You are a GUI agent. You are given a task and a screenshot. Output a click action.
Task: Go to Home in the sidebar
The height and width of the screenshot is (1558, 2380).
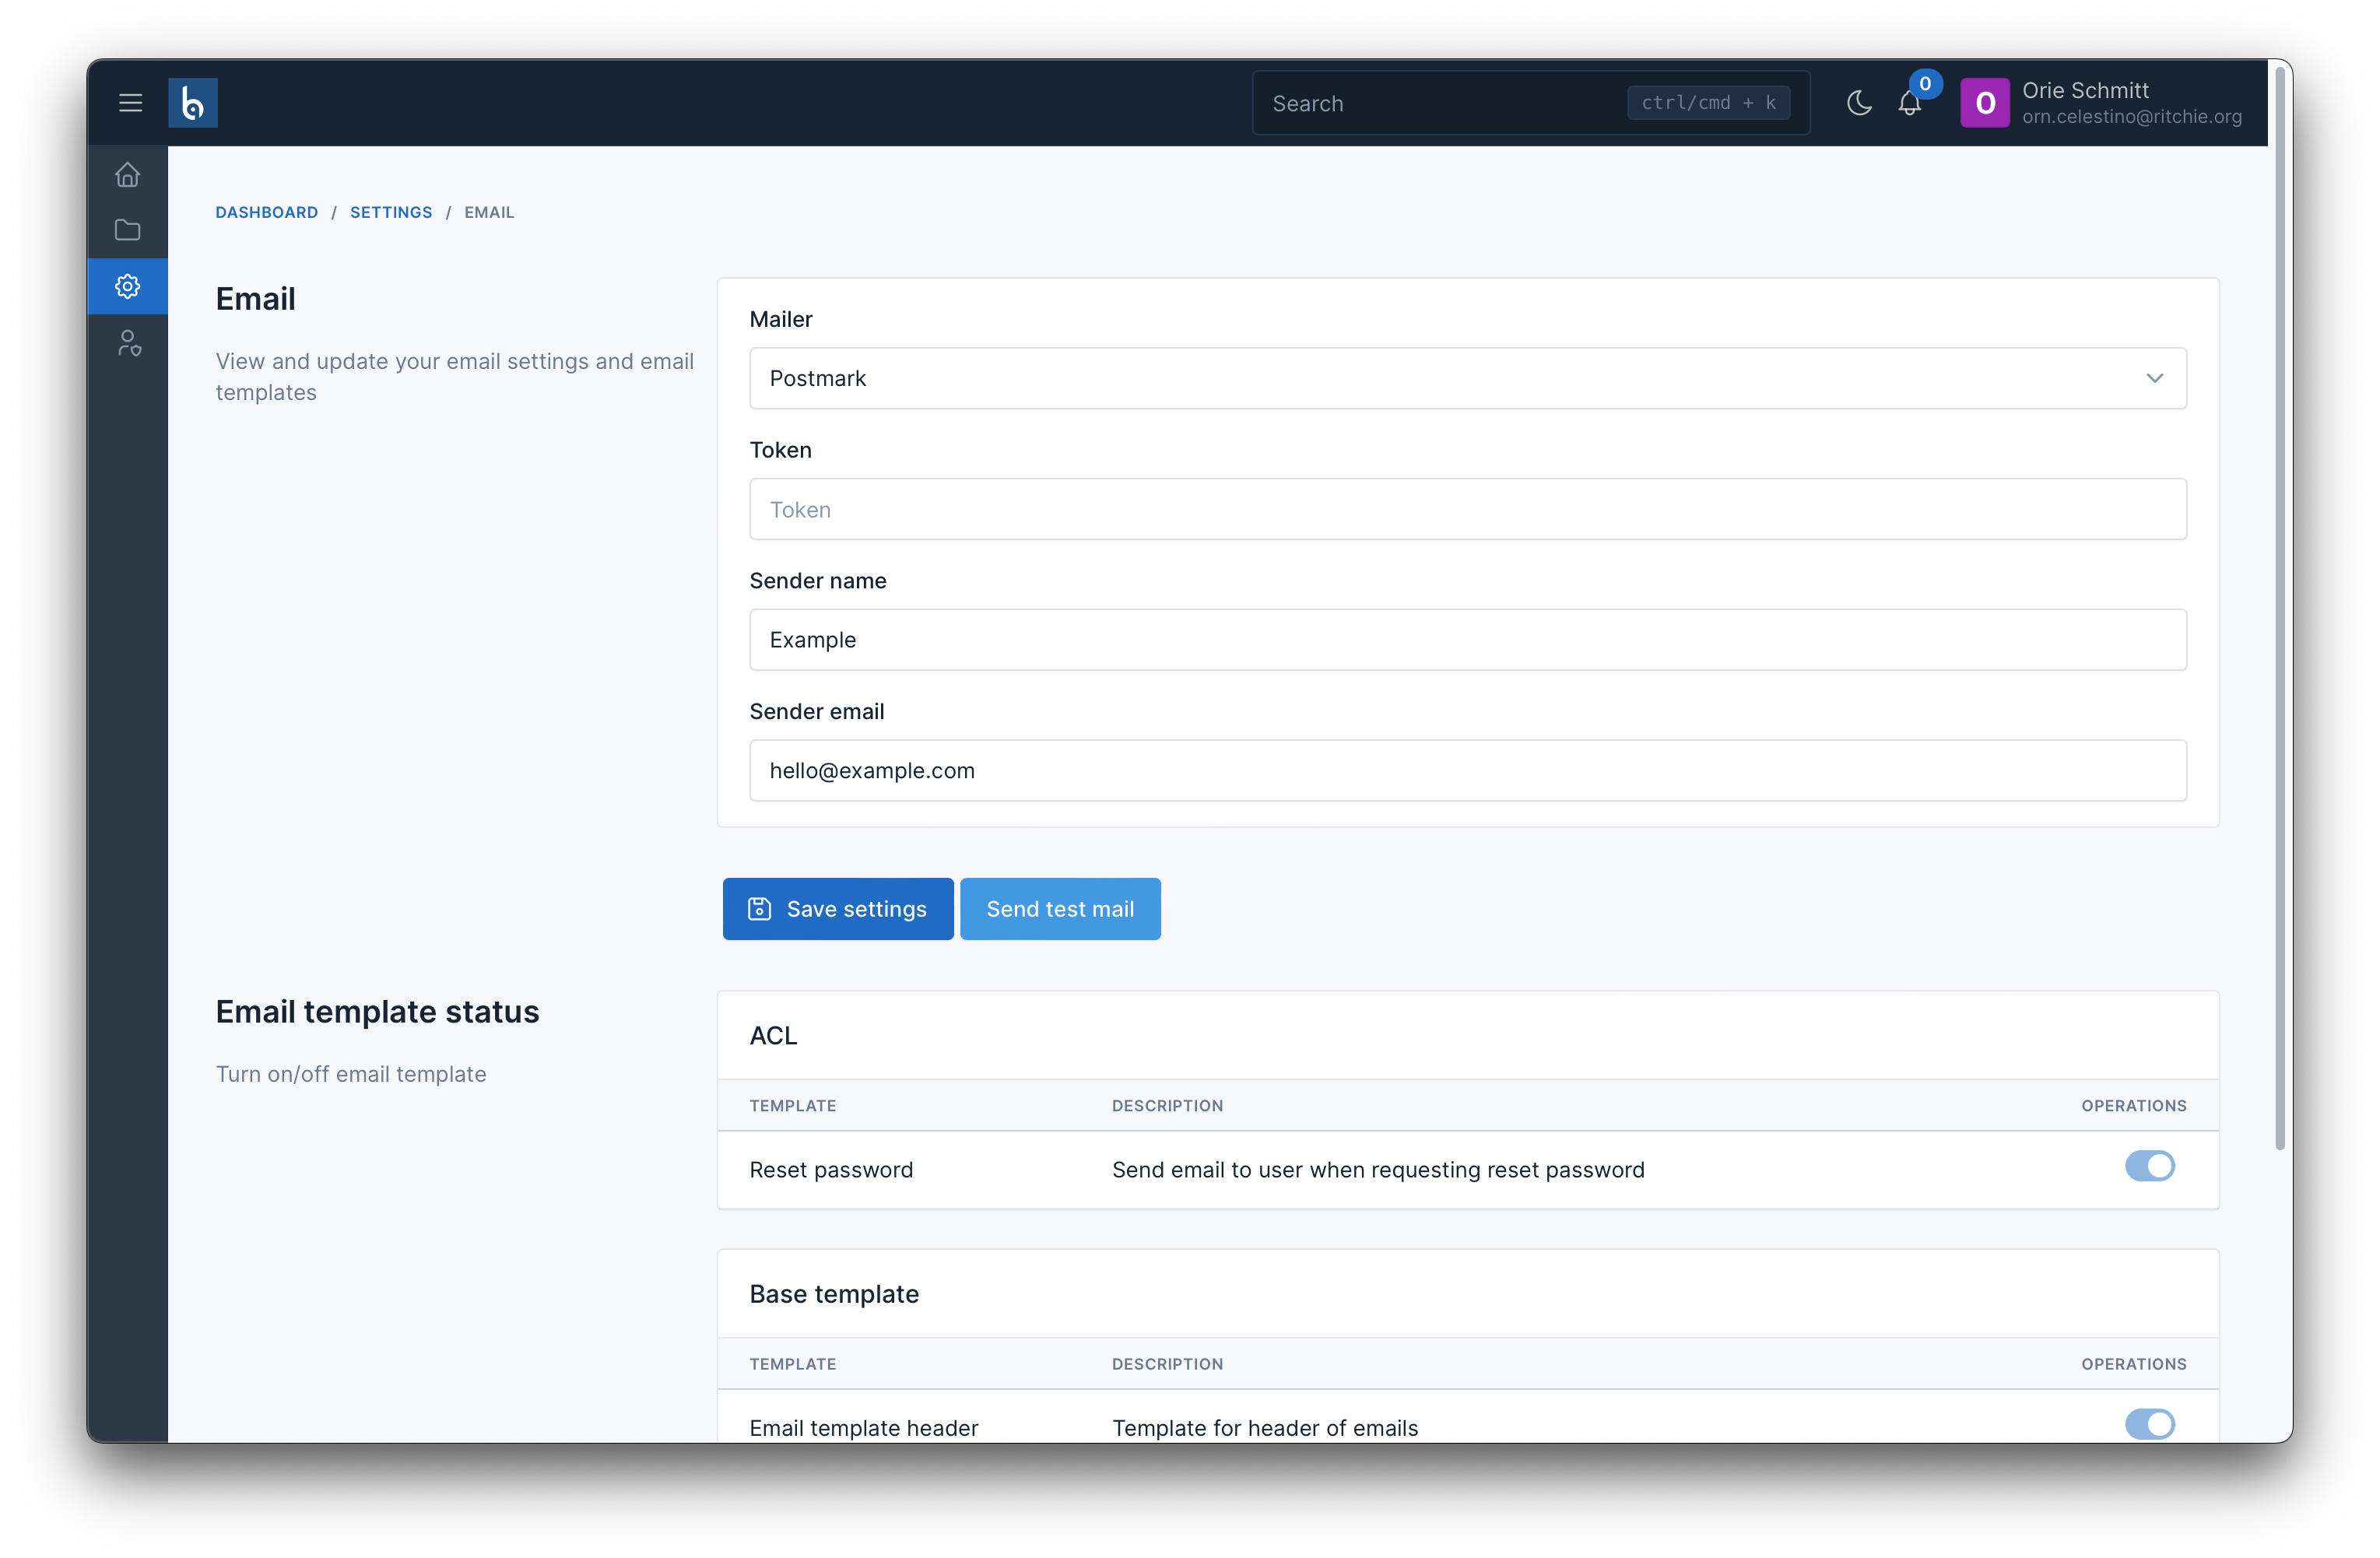(128, 175)
